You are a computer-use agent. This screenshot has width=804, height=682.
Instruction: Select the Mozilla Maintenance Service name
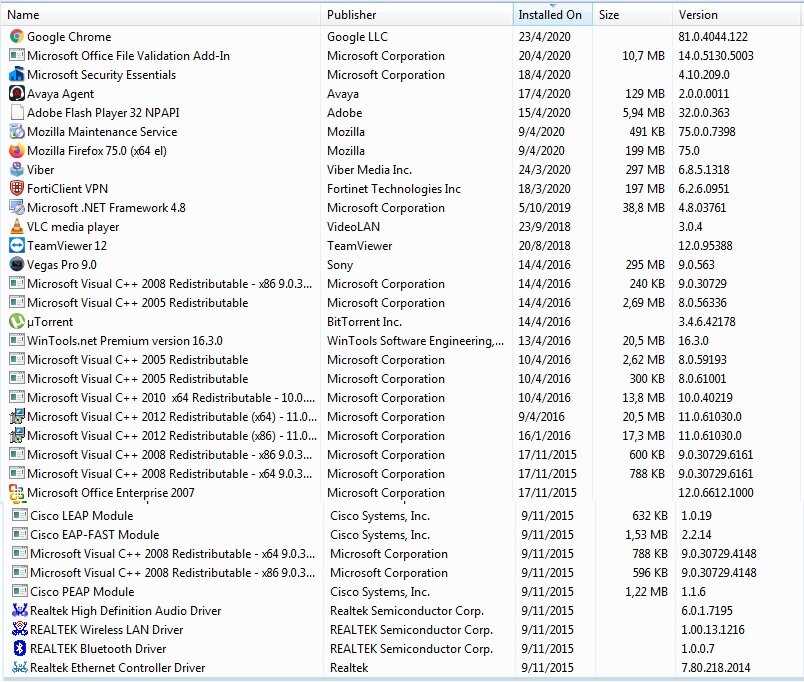tap(102, 132)
